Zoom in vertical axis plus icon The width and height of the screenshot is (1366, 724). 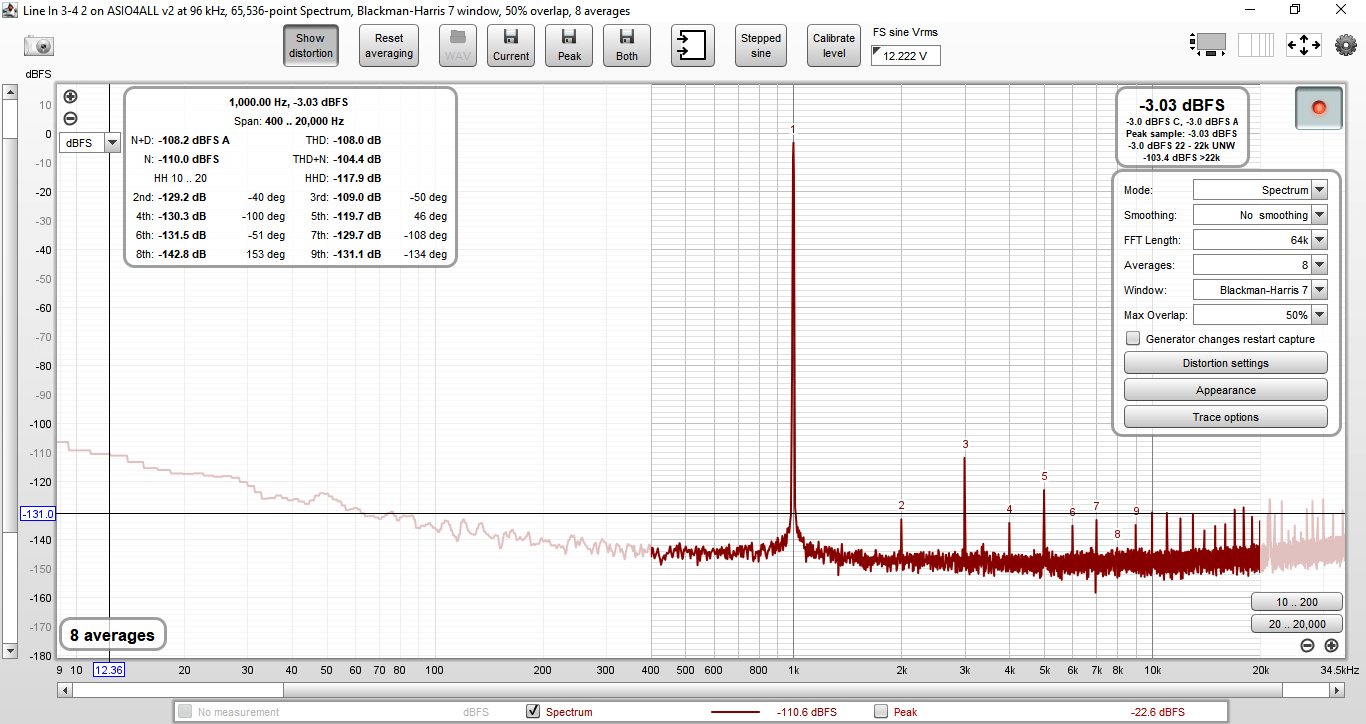pos(70,97)
